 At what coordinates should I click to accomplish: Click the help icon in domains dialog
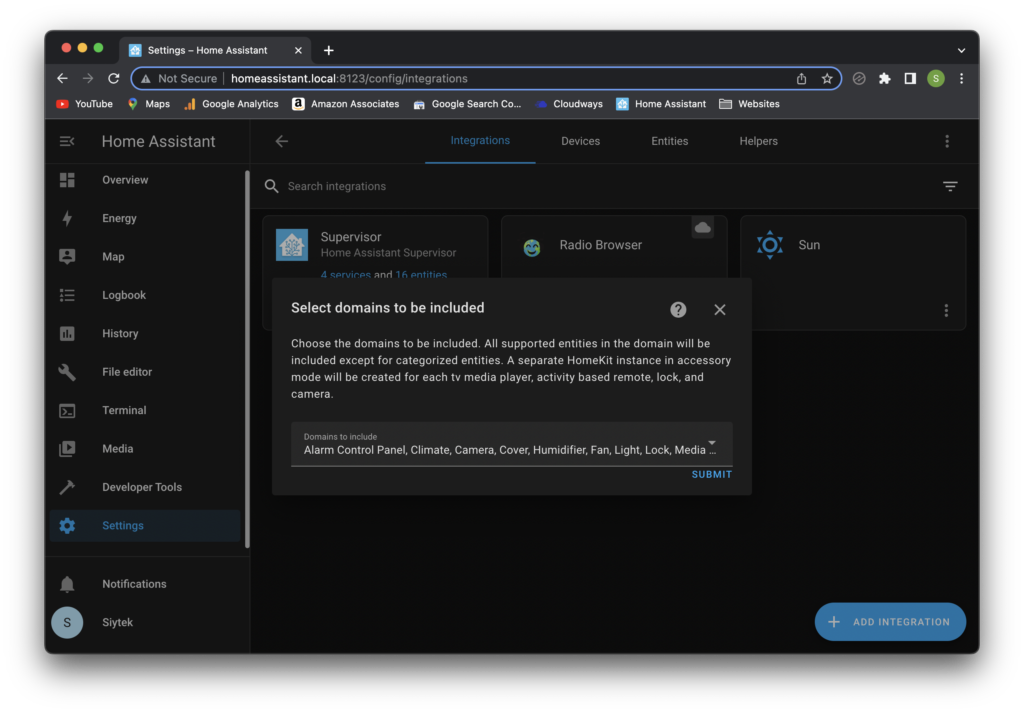(x=678, y=309)
